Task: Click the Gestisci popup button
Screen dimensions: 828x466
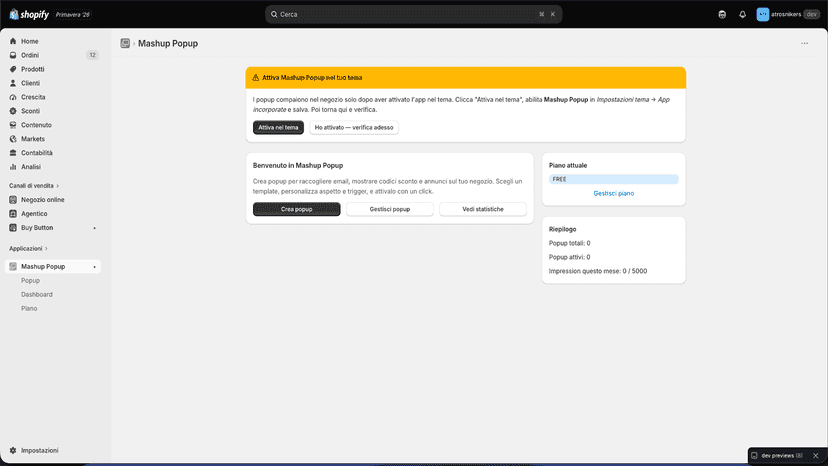Action: pyautogui.click(x=390, y=209)
